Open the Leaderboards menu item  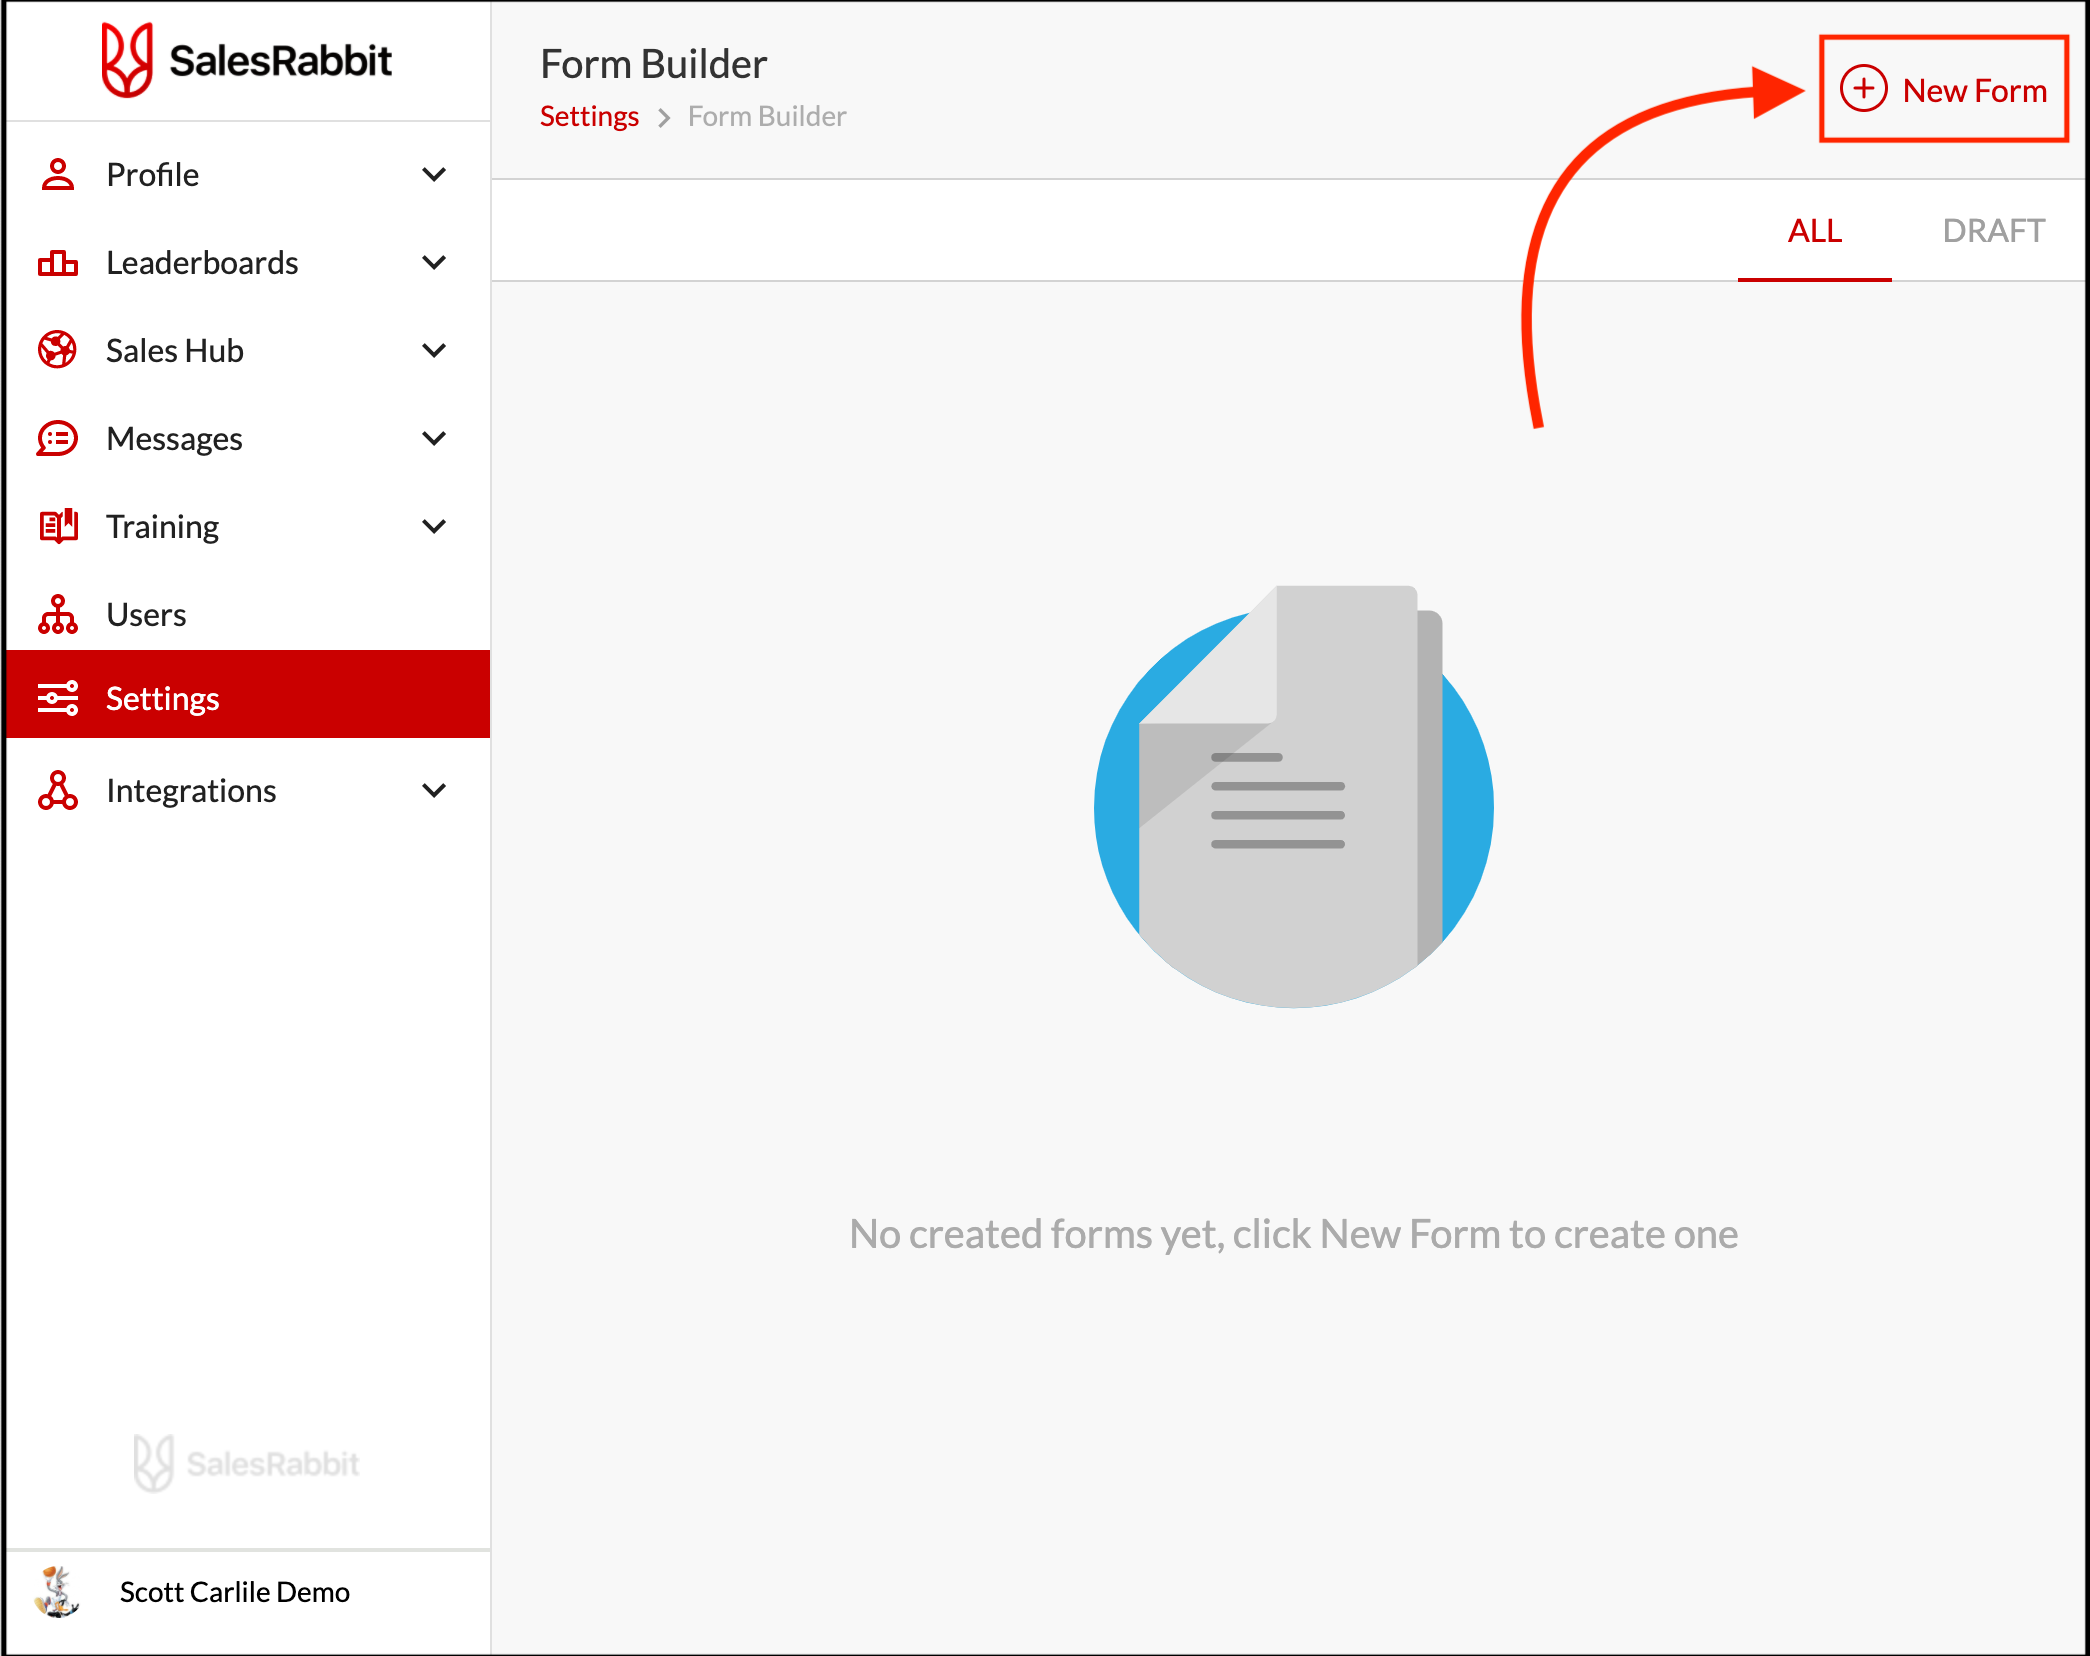click(x=248, y=262)
